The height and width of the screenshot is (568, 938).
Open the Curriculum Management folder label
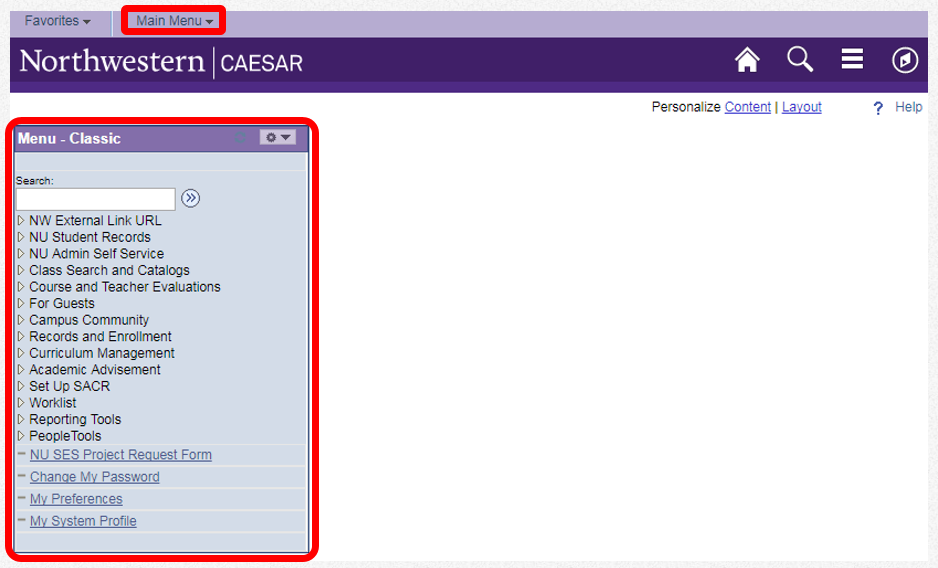pos(102,353)
